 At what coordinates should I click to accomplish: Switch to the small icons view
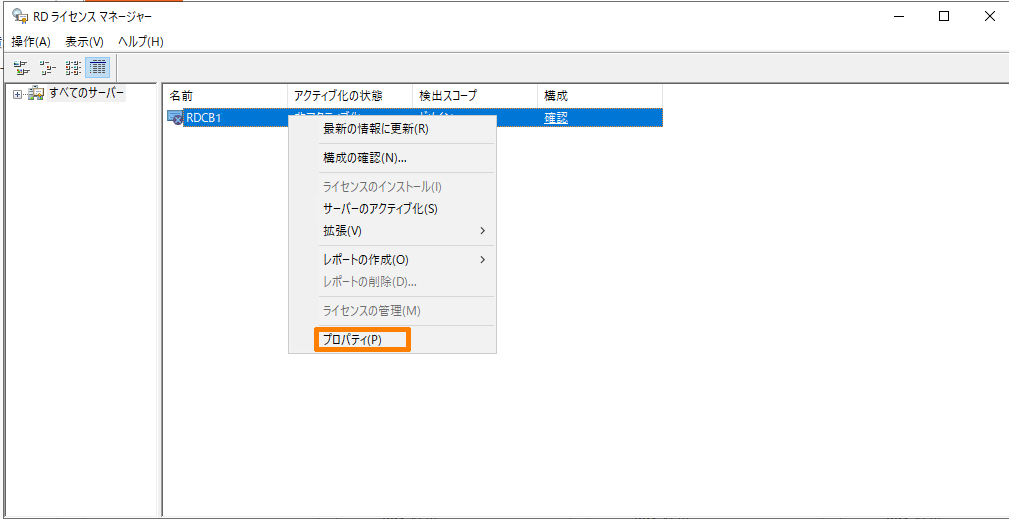48,67
